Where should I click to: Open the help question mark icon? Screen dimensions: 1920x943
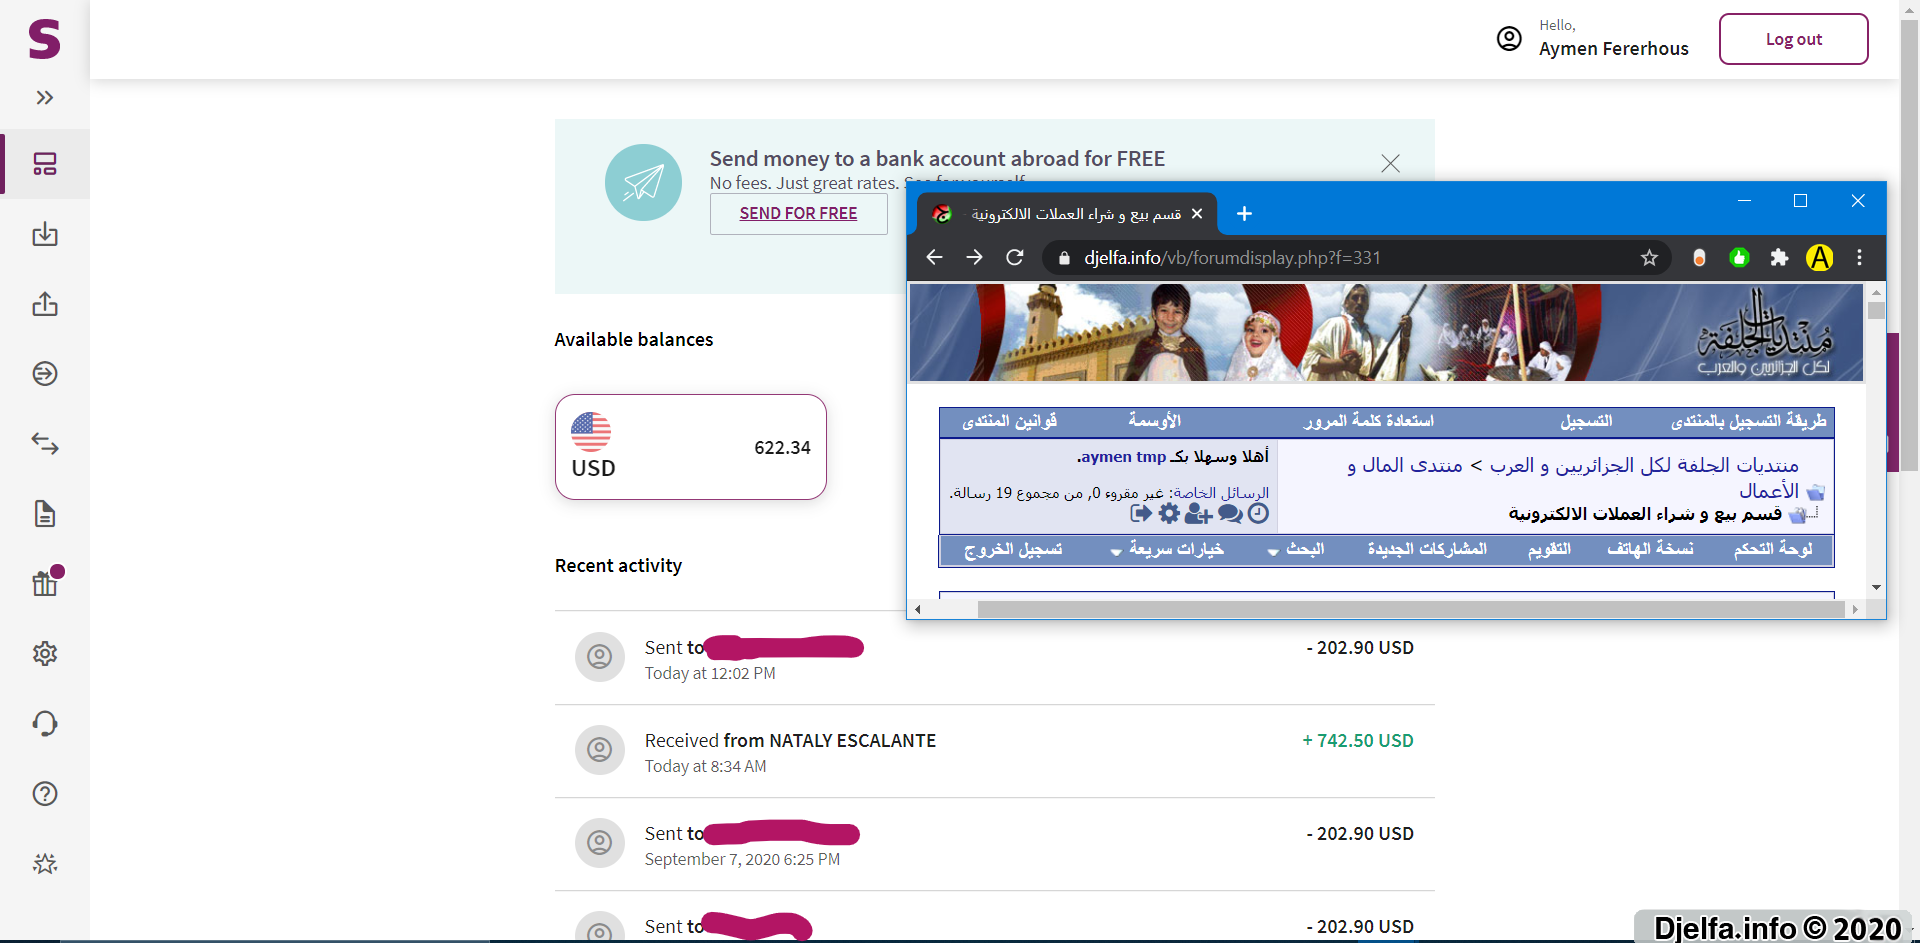coord(45,793)
